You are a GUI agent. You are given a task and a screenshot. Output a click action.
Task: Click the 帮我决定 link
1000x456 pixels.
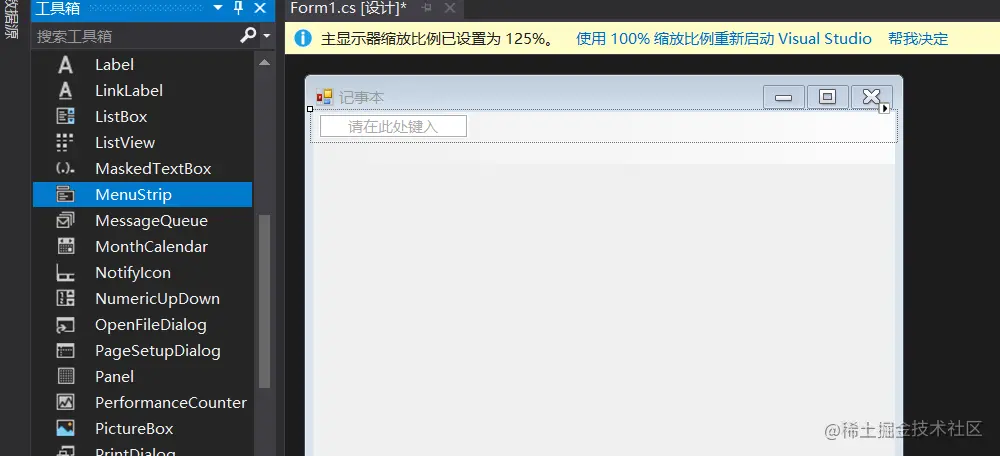(918, 39)
